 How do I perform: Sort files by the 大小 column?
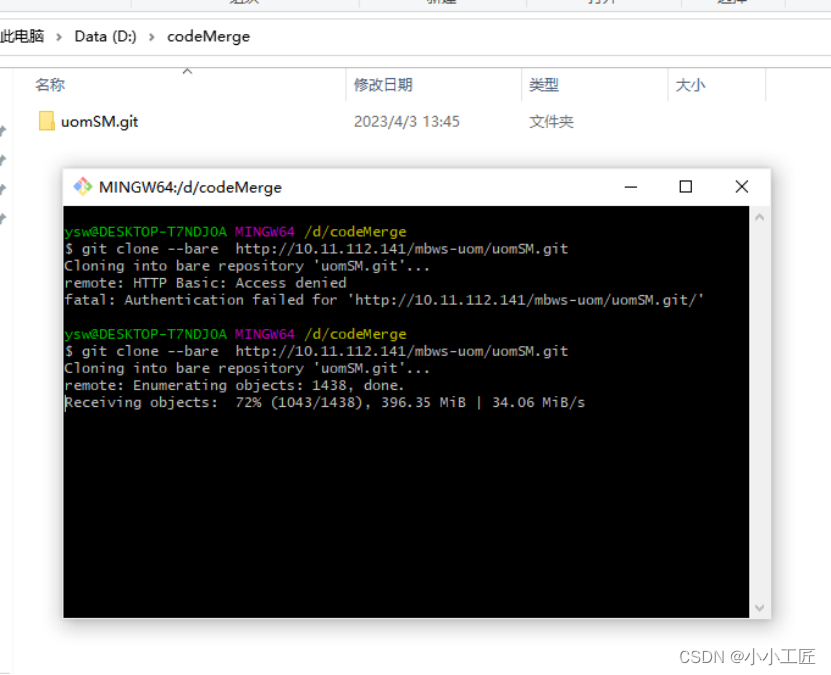pos(690,85)
